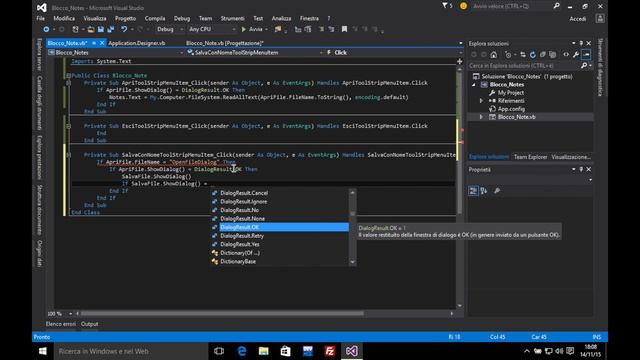Close the Blocco_Note.vb tab
Viewport: 640px width, 360px height.
102,43
